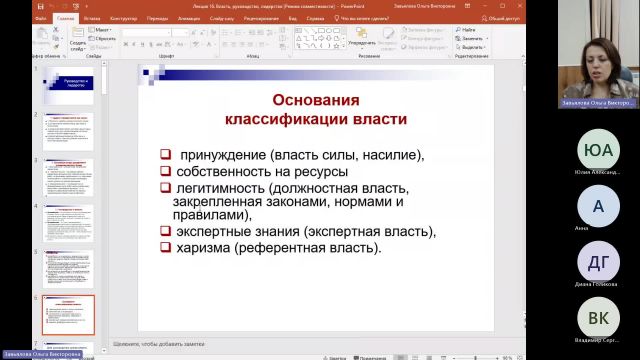Viewport: 640px width, 360px height.
Task: Click the ribbon display options icon
Action: [x=467, y=6]
